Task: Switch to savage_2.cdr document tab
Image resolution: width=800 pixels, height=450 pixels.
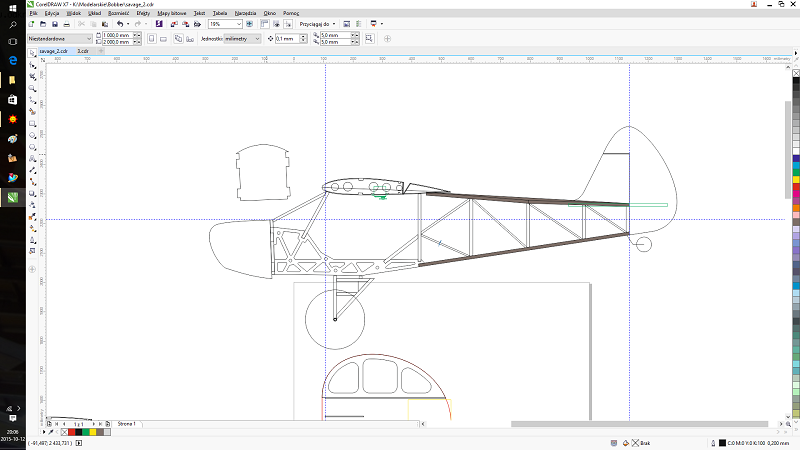Action: coord(54,51)
